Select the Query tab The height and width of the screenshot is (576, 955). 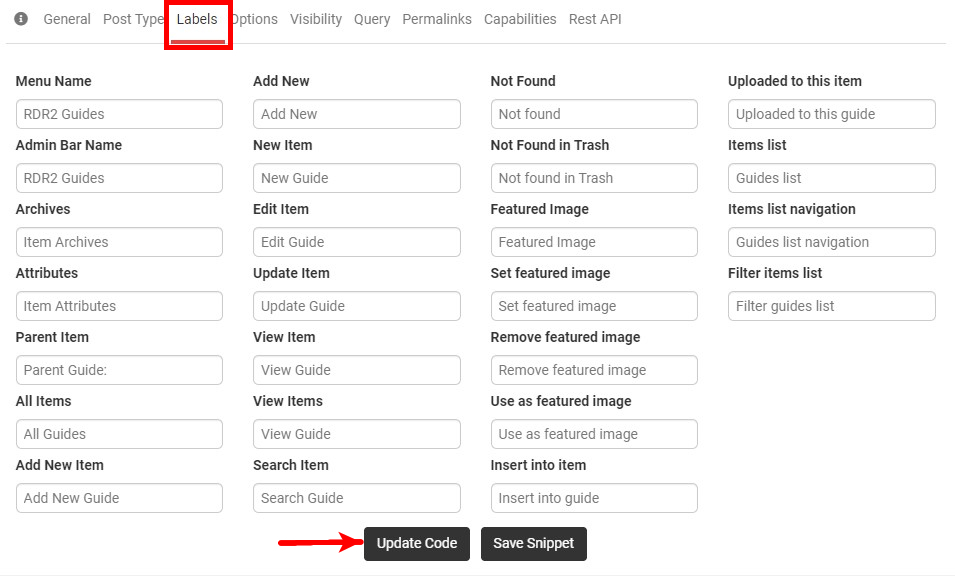(x=371, y=18)
